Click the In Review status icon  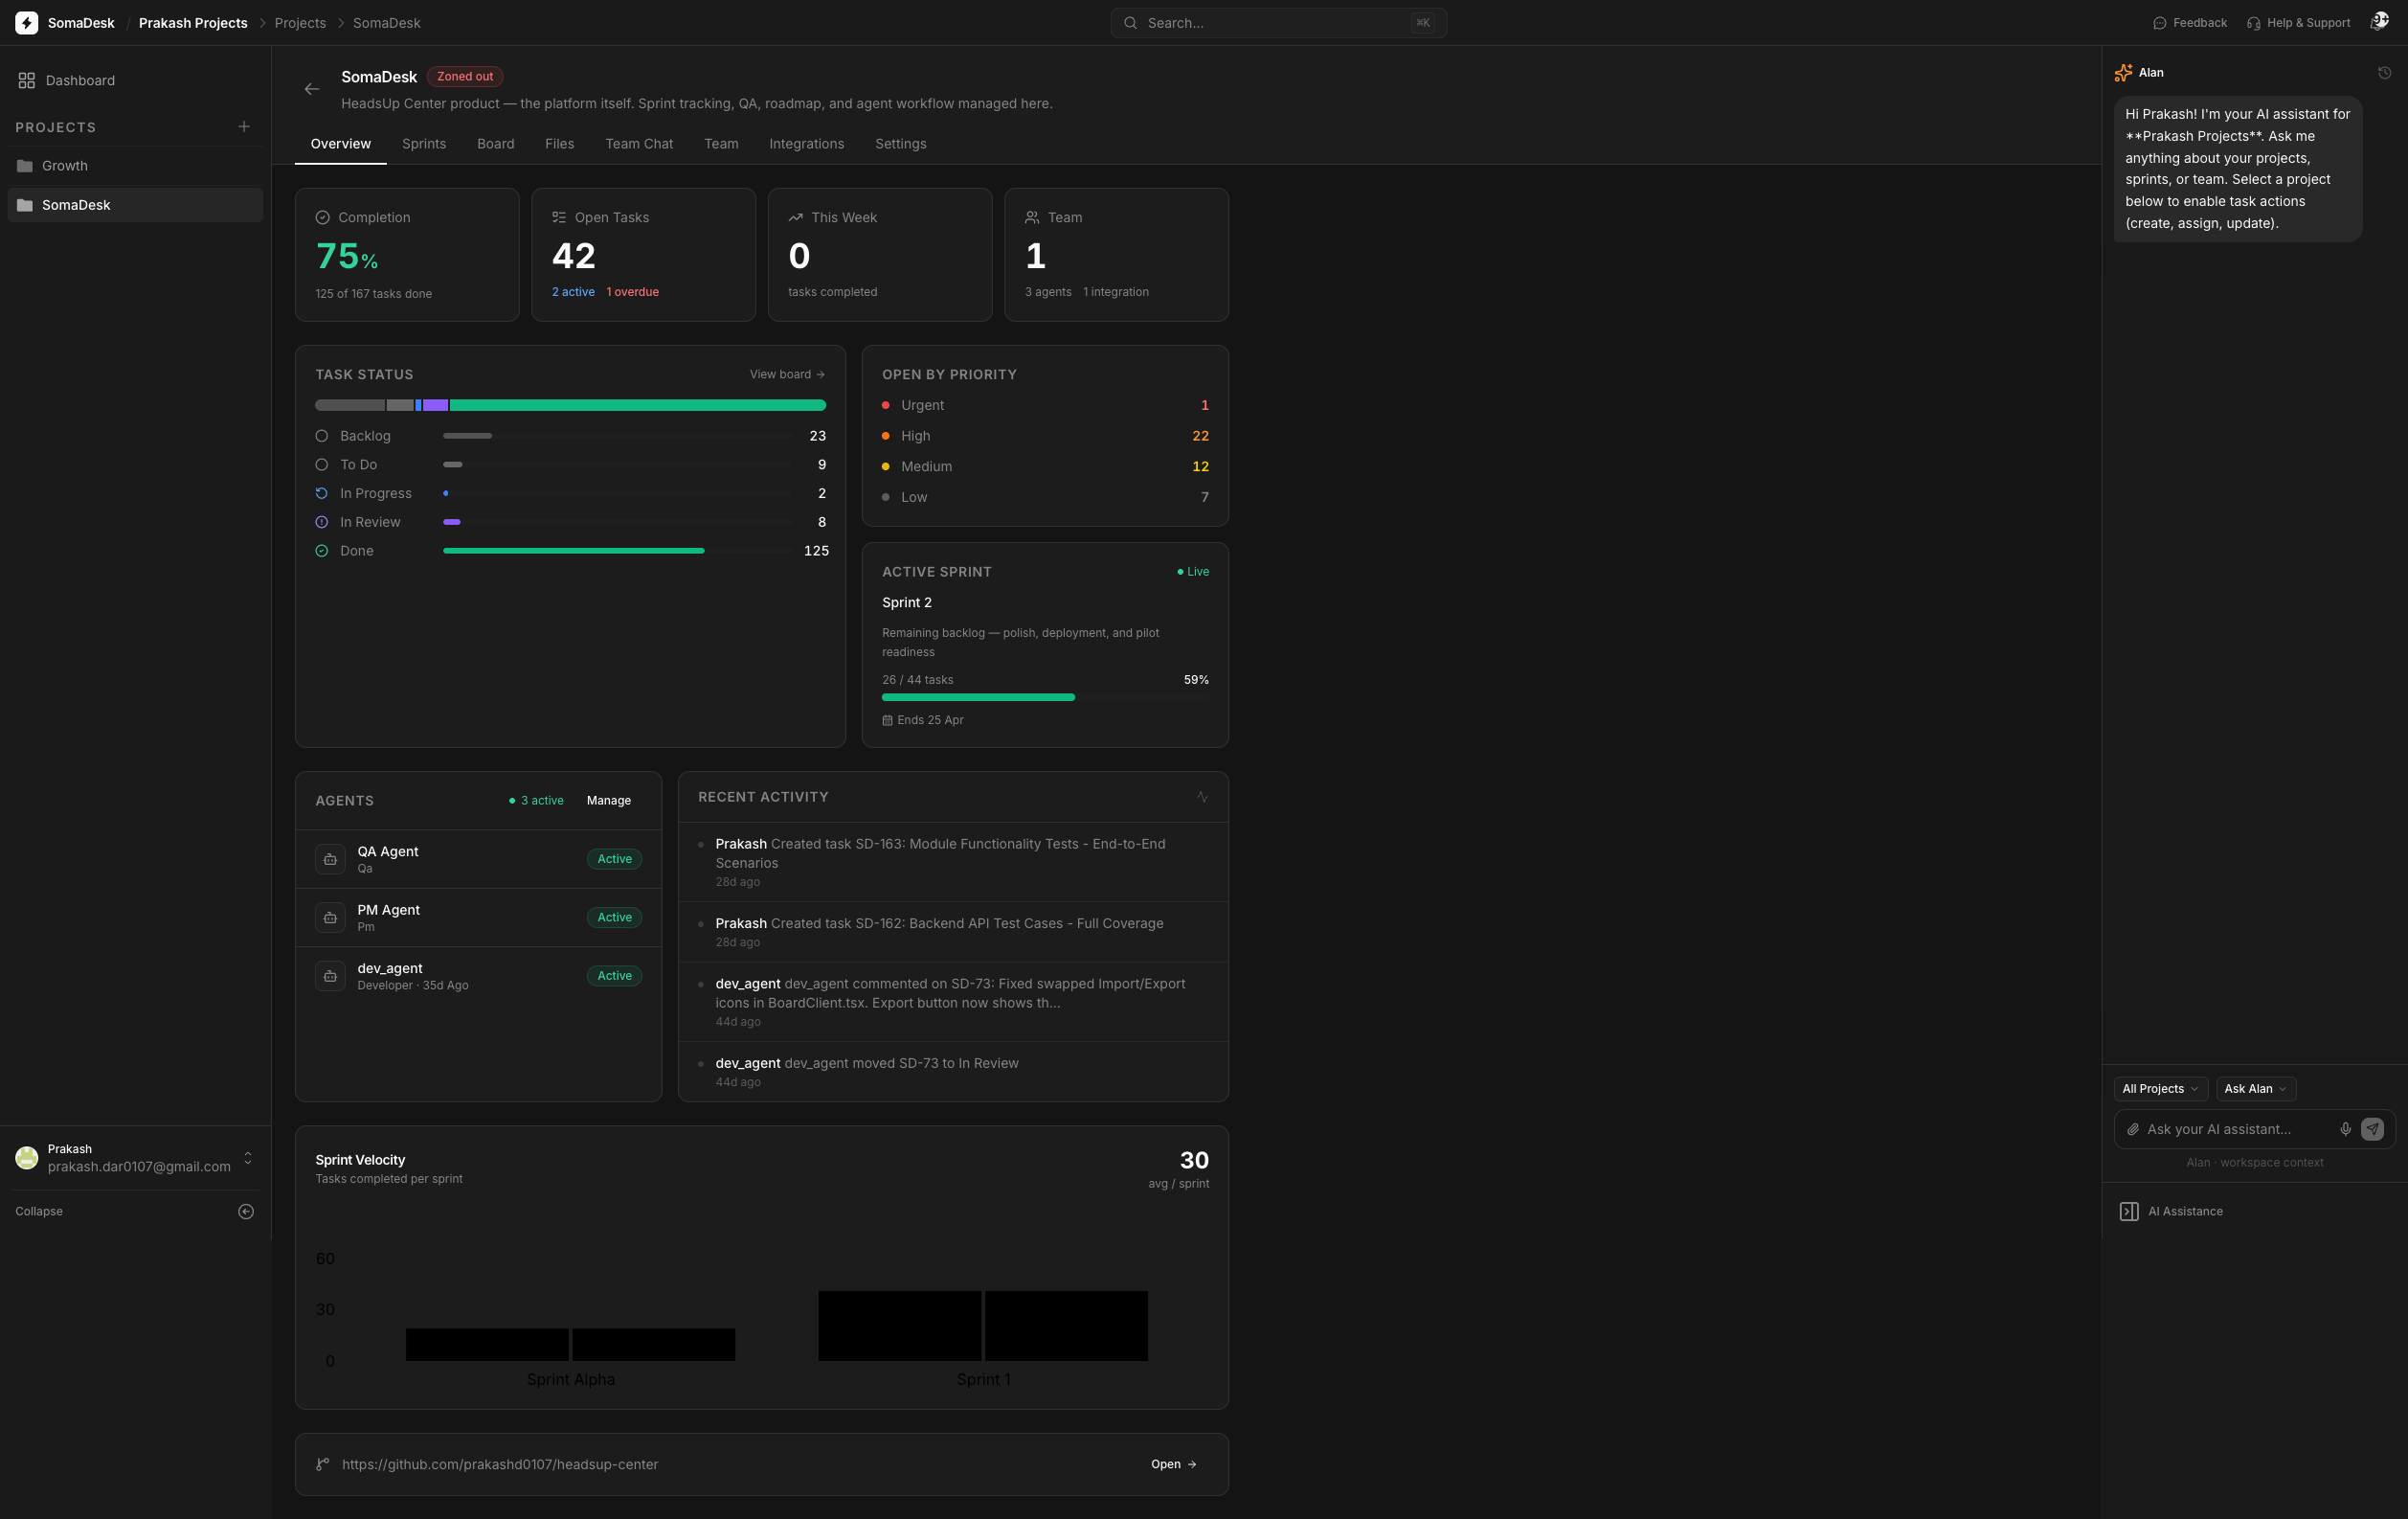(322, 522)
